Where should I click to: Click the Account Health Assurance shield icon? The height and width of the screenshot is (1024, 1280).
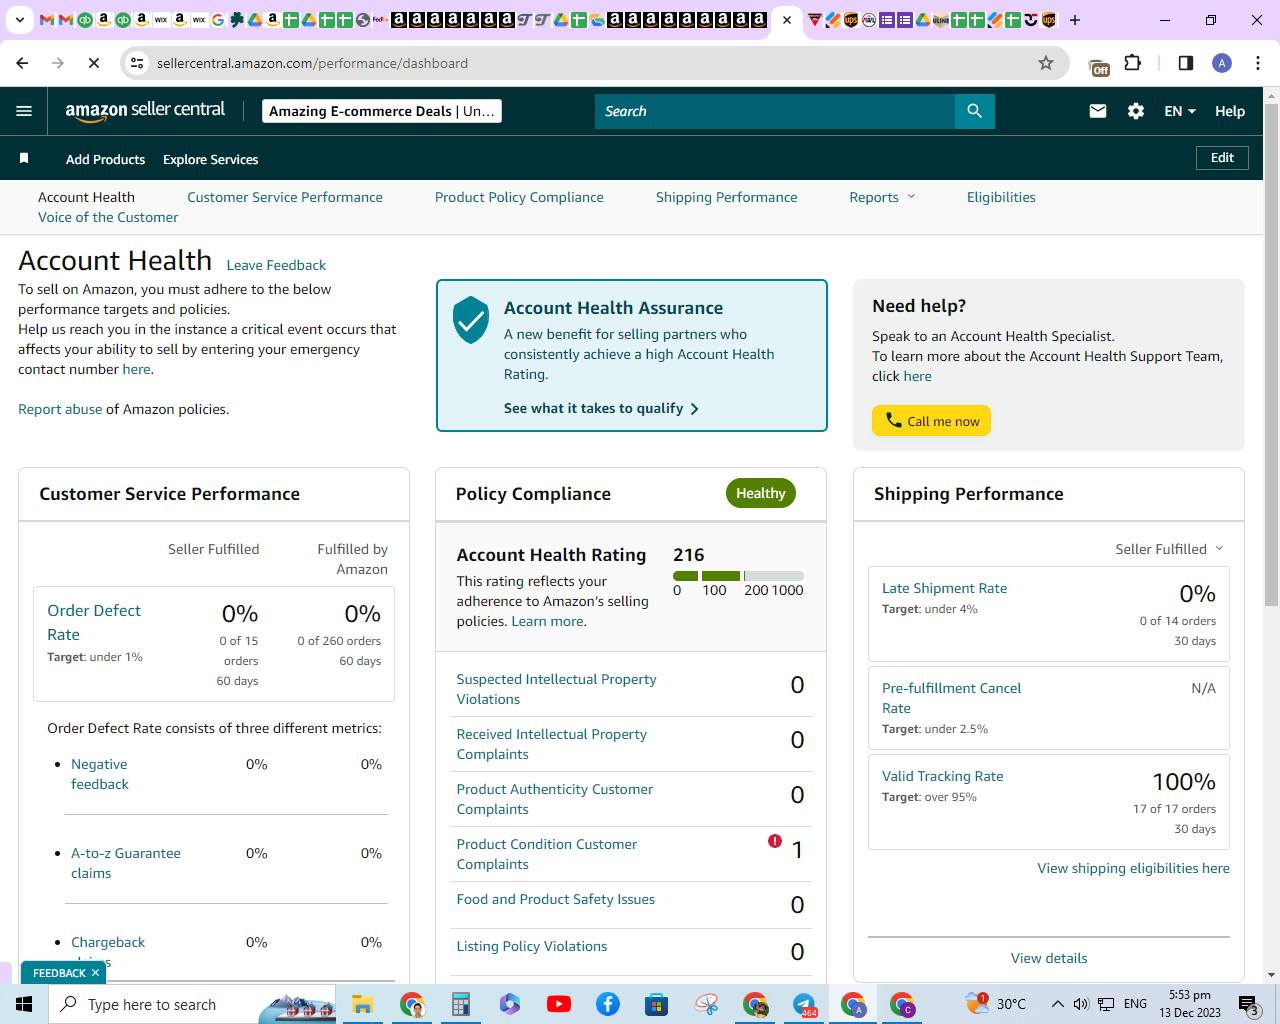[x=471, y=319]
